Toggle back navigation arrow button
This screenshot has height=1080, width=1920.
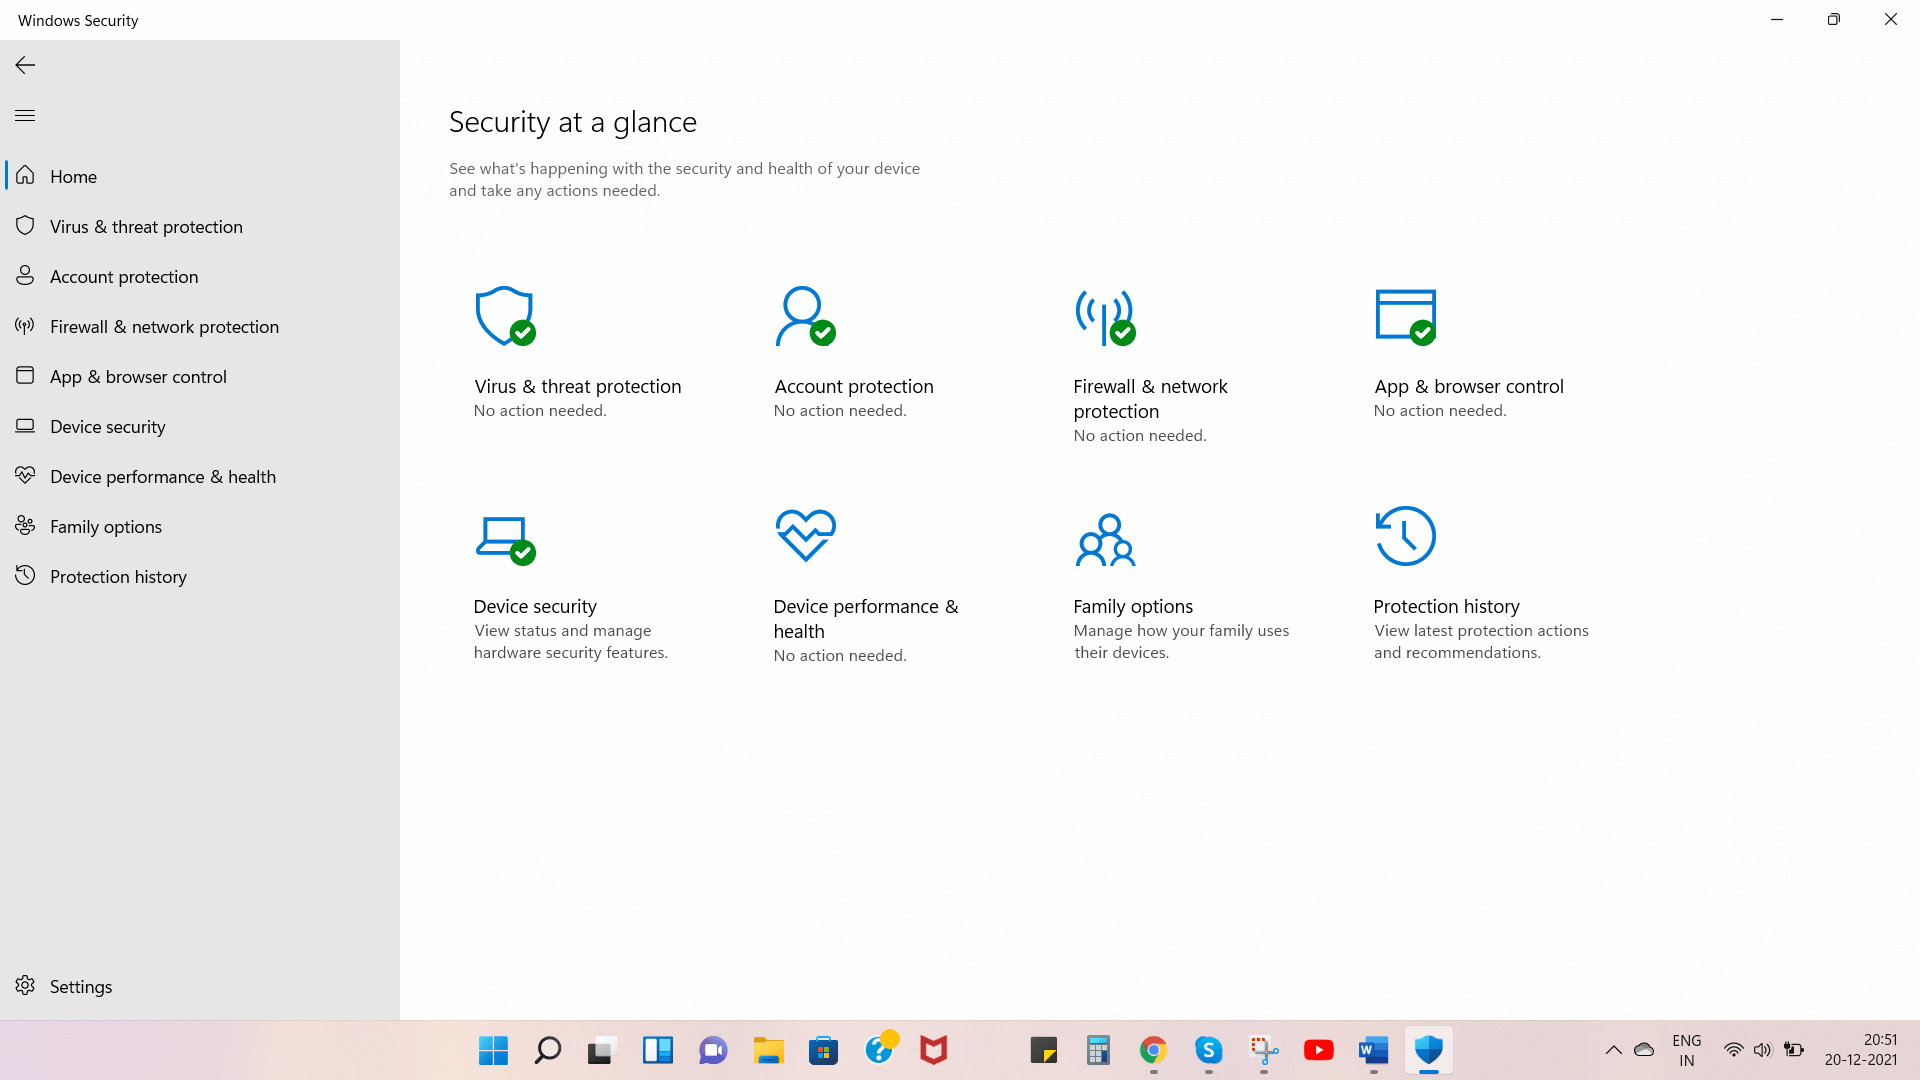[x=25, y=65]
